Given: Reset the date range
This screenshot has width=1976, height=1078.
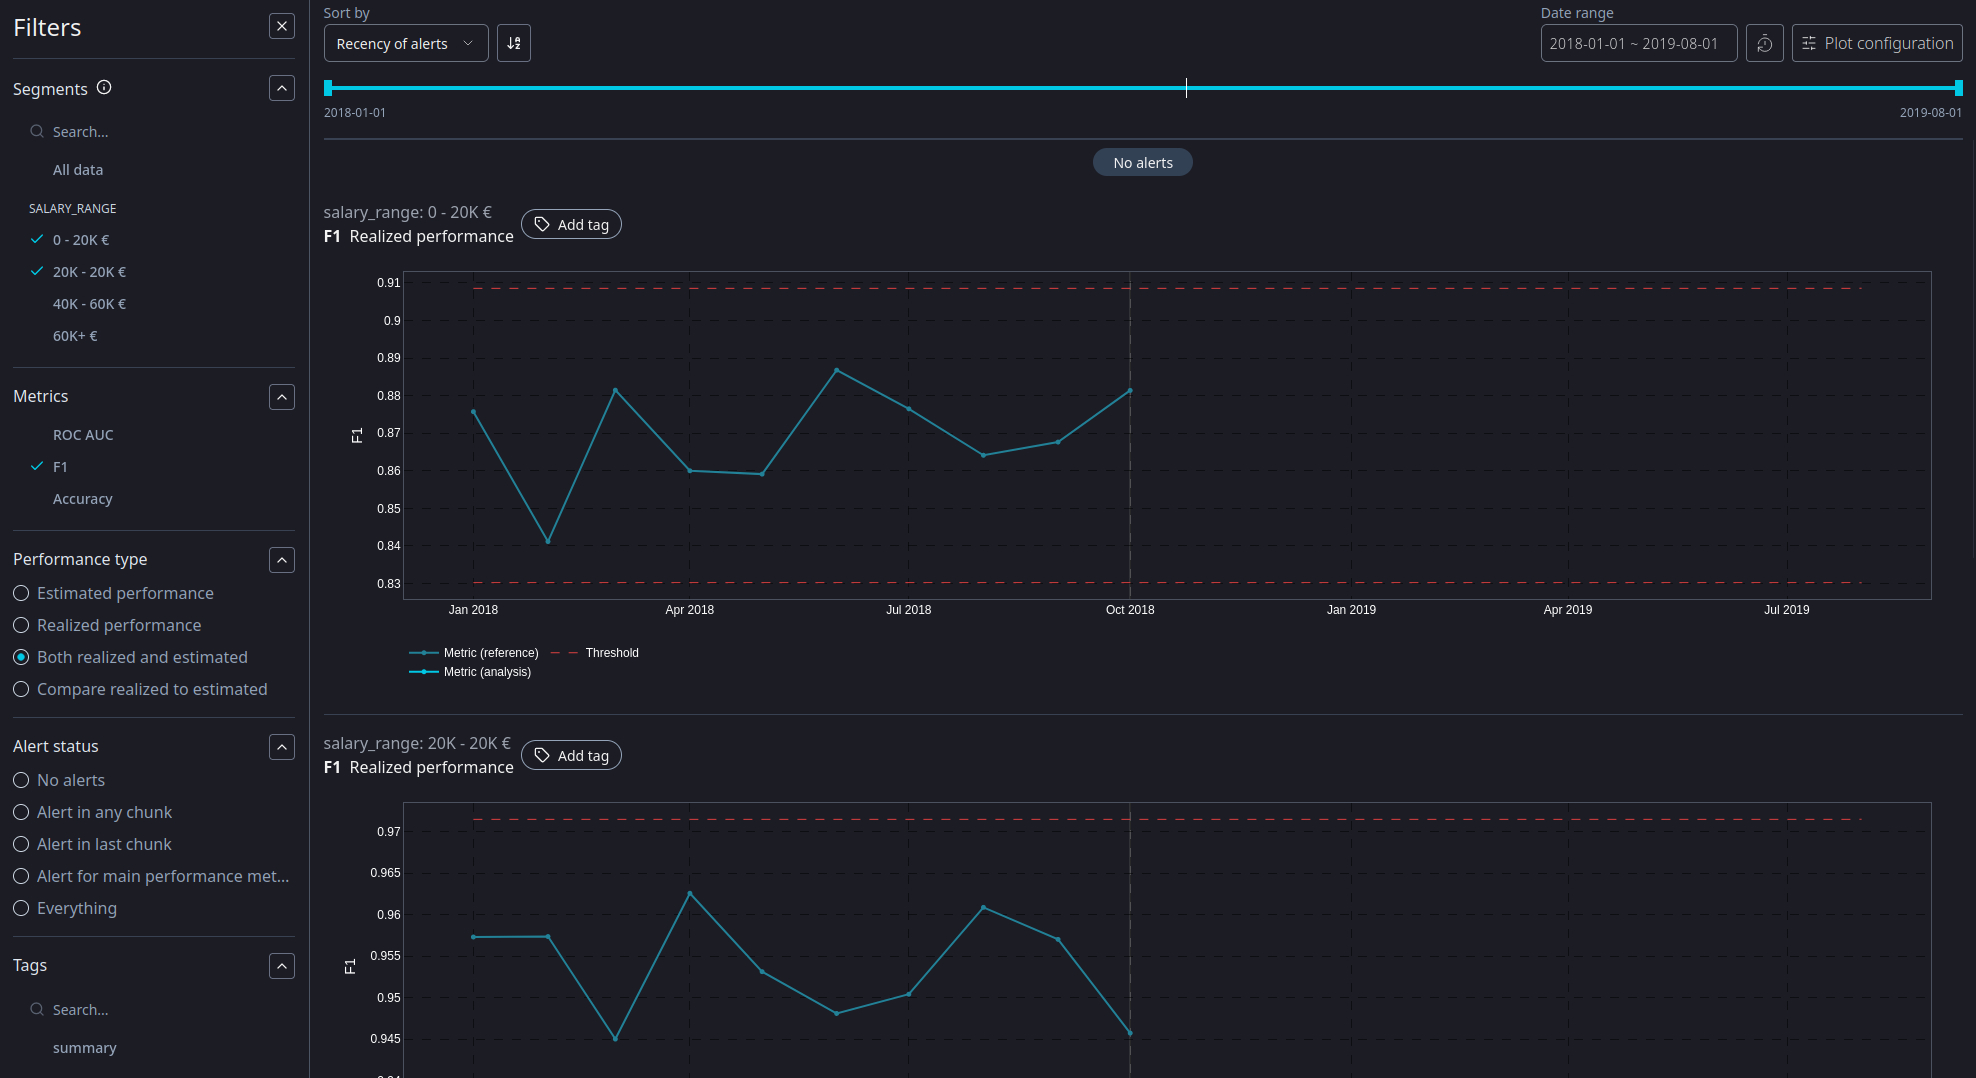Looking at the screenshot, I should 1764,44.
